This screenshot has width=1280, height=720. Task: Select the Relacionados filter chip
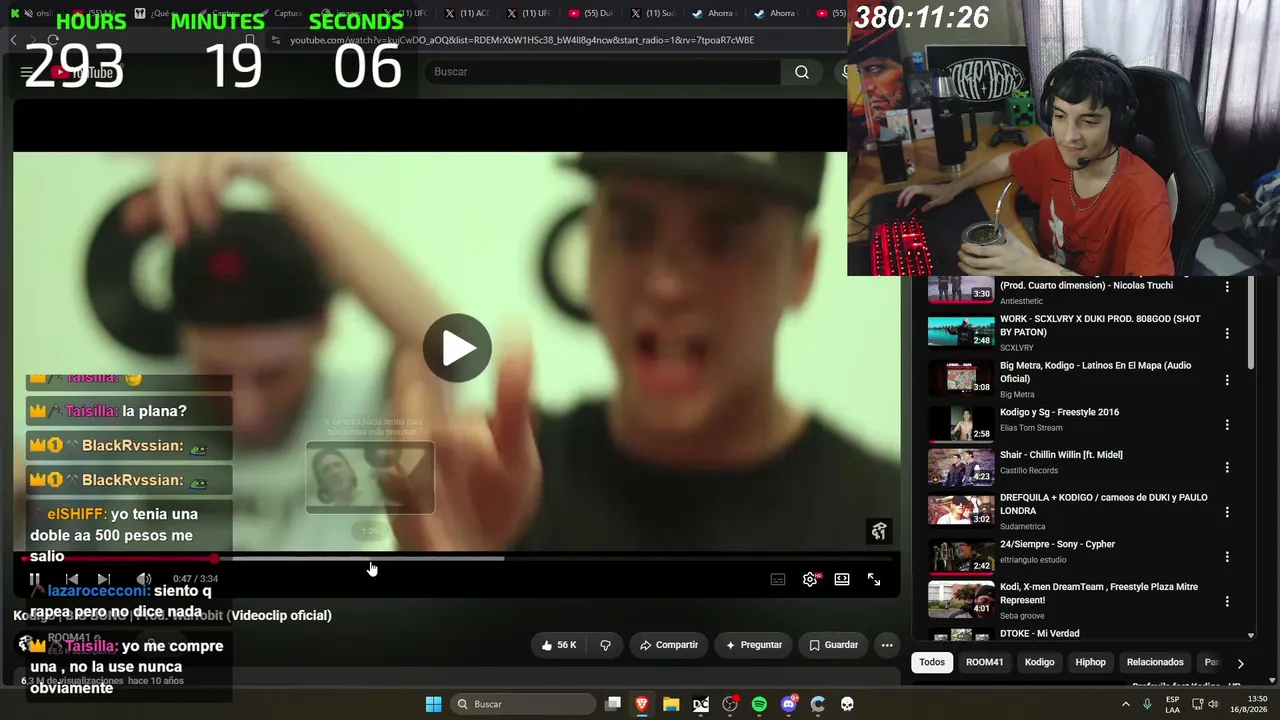pos(1155,662)
